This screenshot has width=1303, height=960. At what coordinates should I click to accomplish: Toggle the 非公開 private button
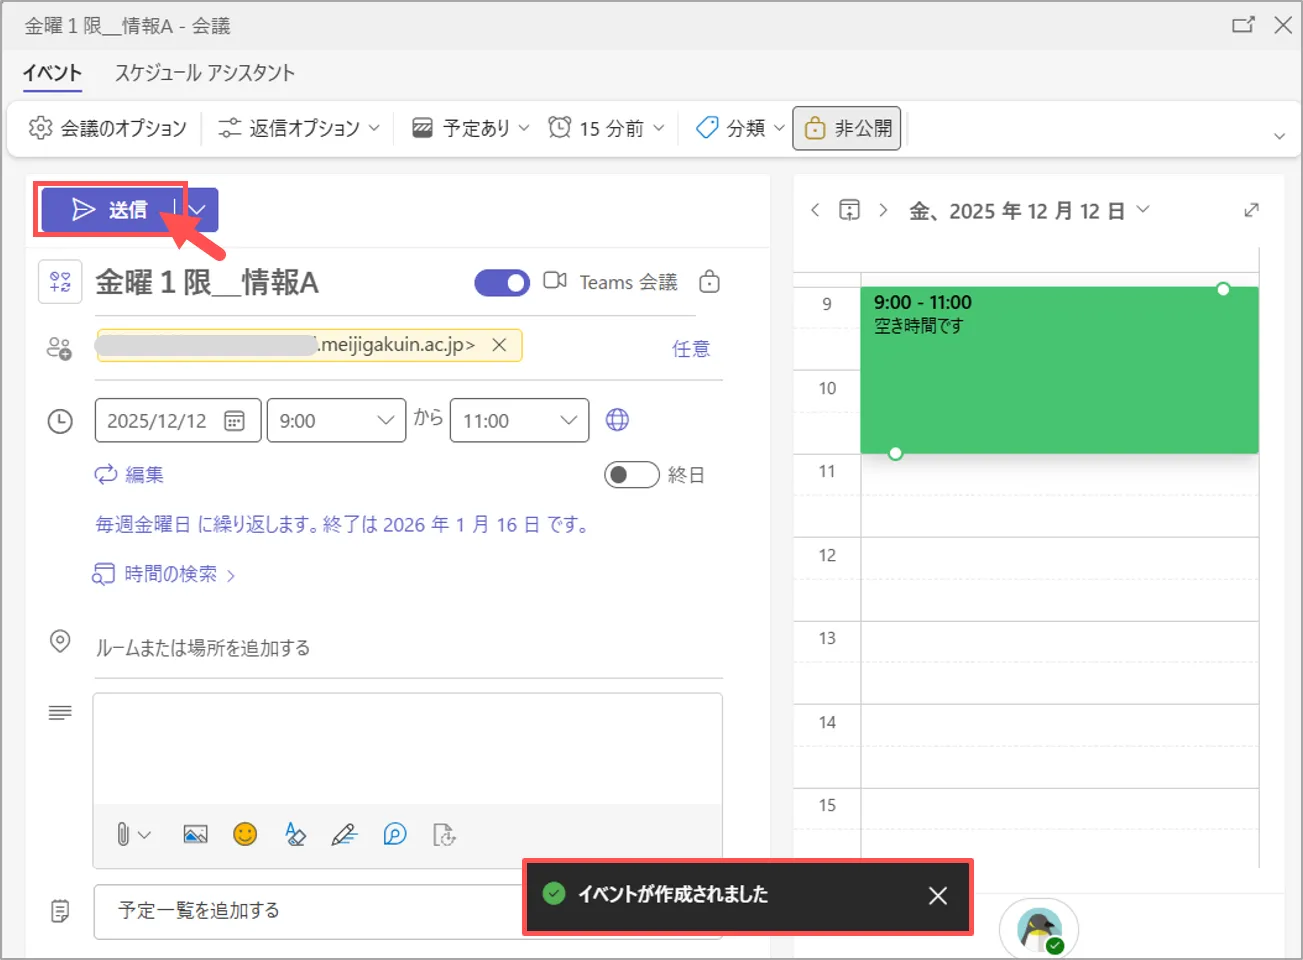coord(847,128)
